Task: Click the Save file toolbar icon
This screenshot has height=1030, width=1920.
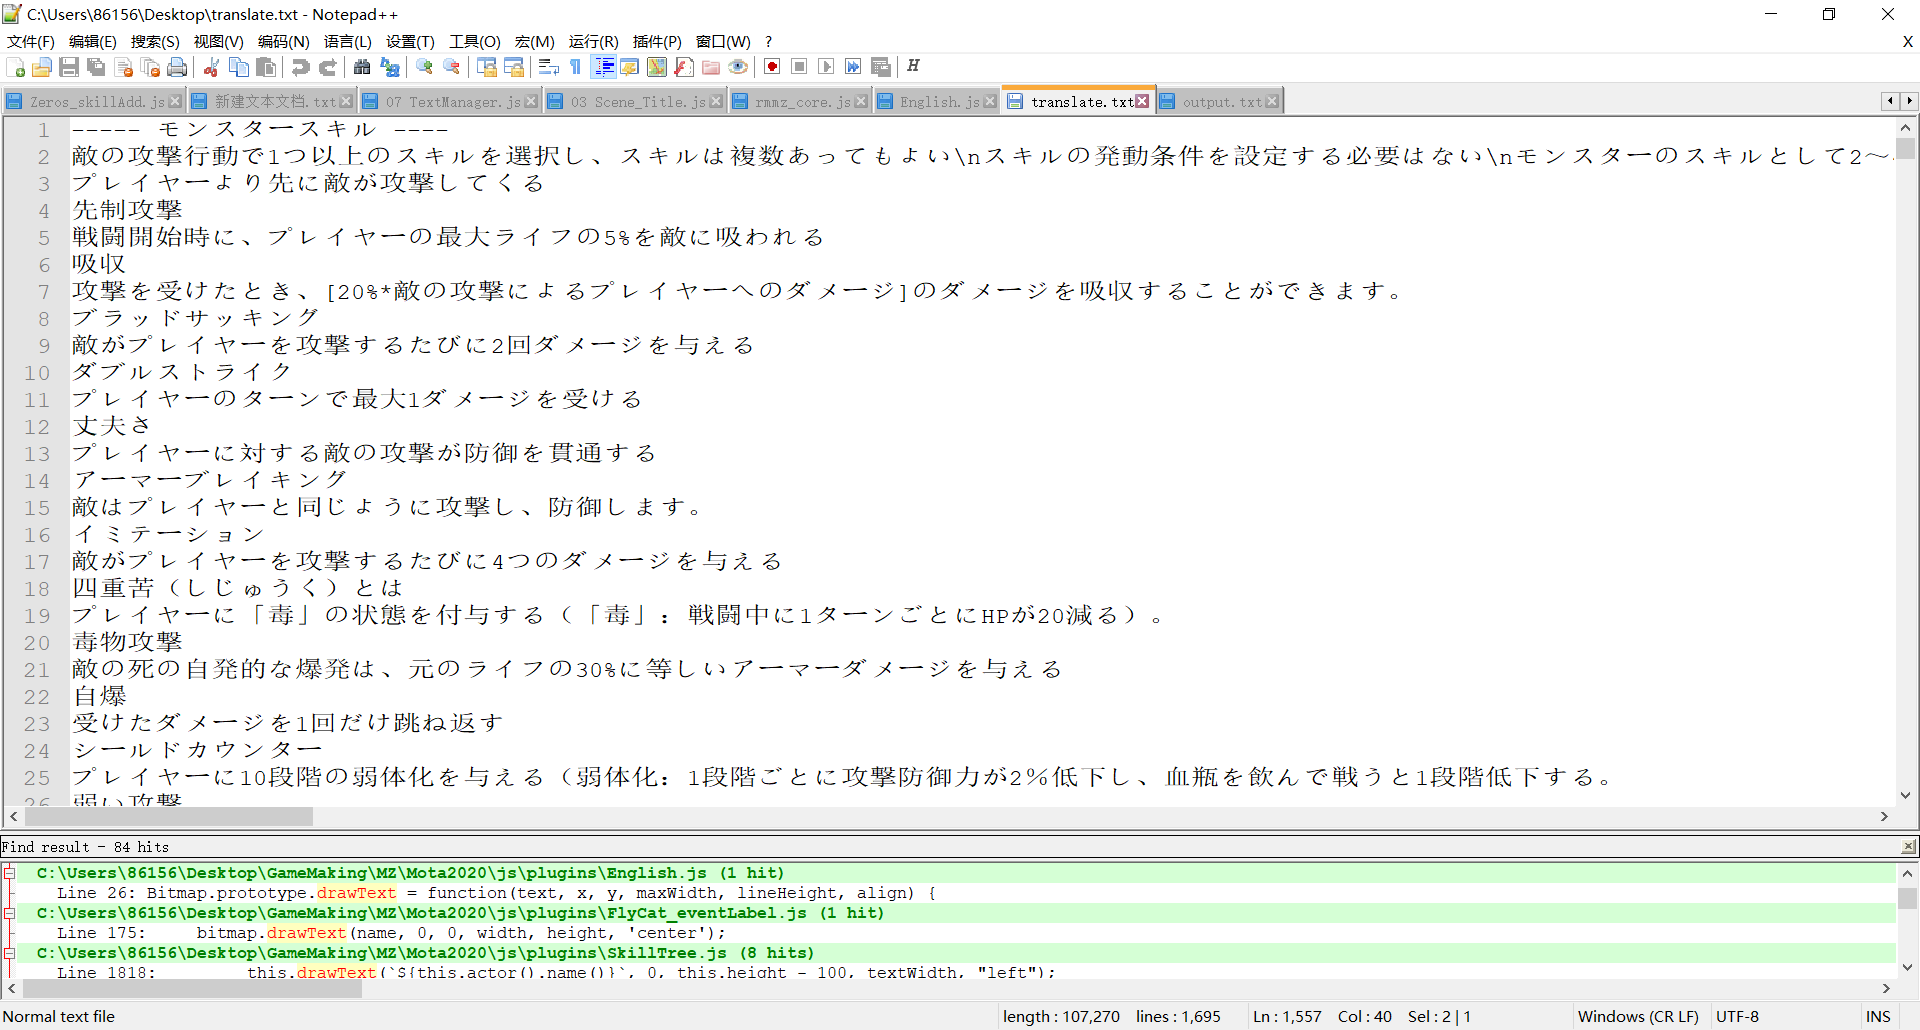Action: (x=69, y=67)
